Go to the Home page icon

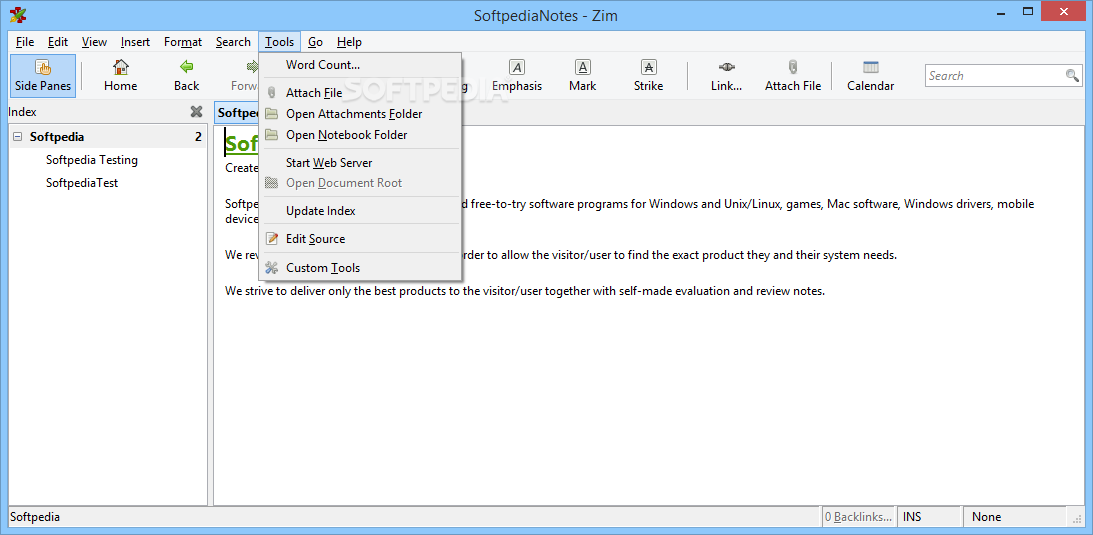[121, 68]
